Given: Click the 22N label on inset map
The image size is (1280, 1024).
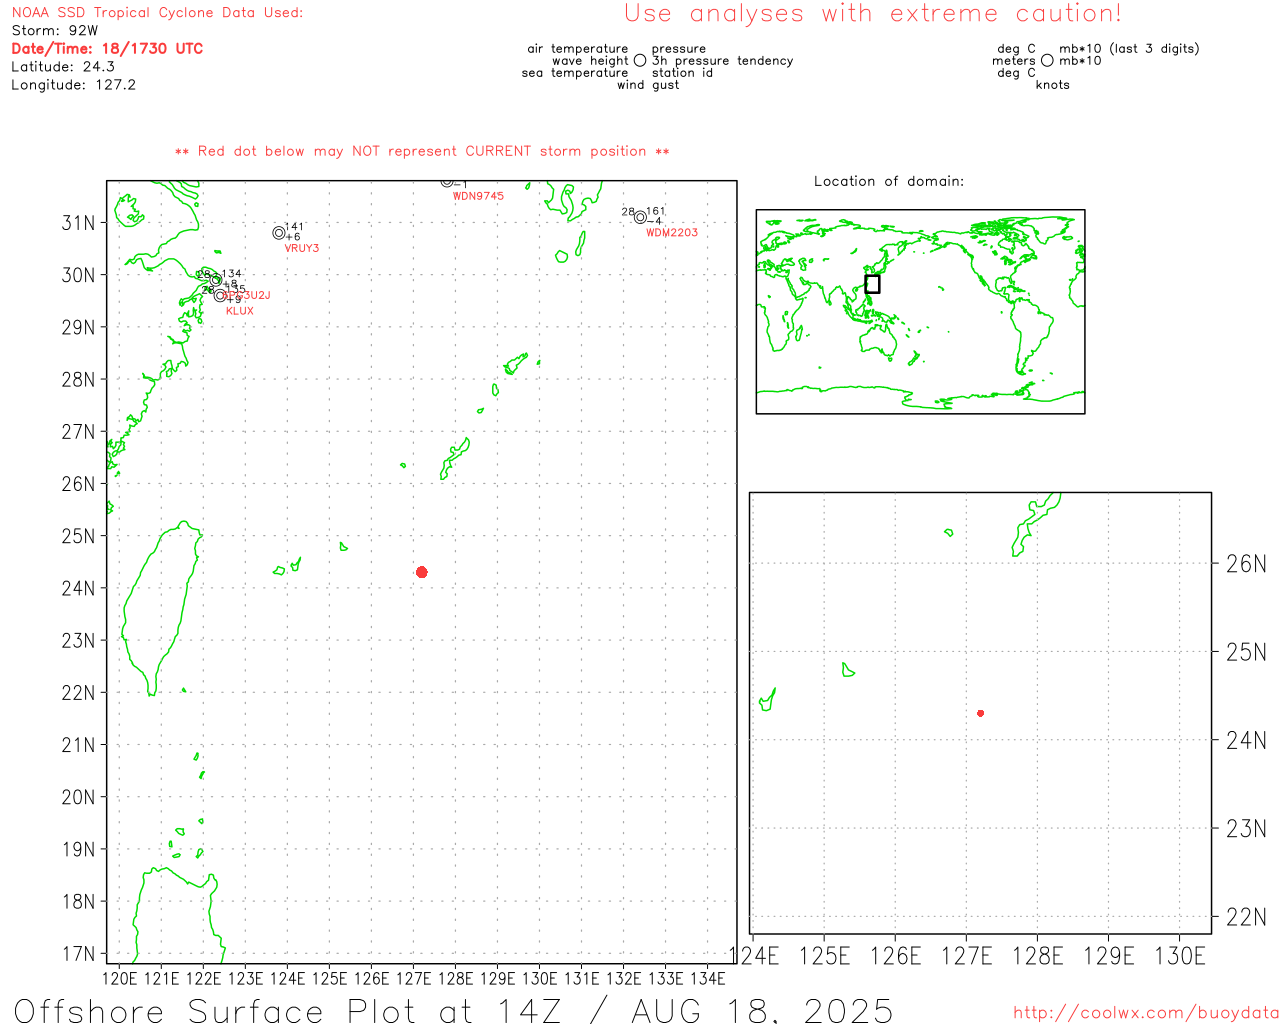Looking at the screenshot, I should pos(1246,917).
